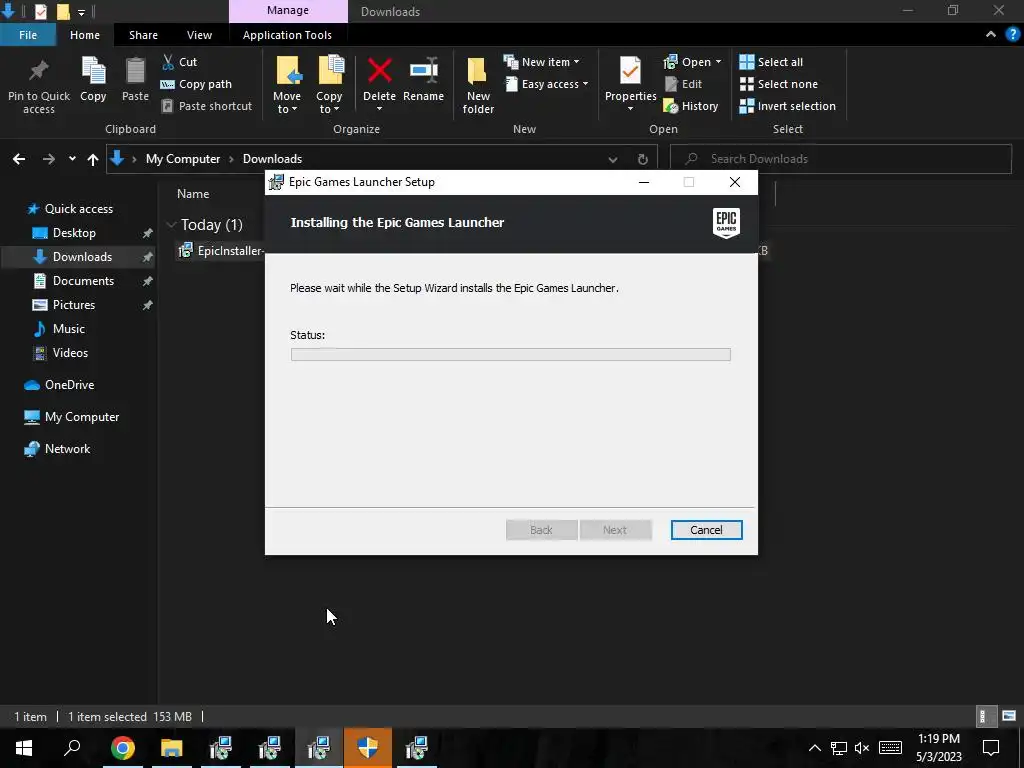
Task: Cancel the Epic Games Launcher setup
Action: click(706, 530)
